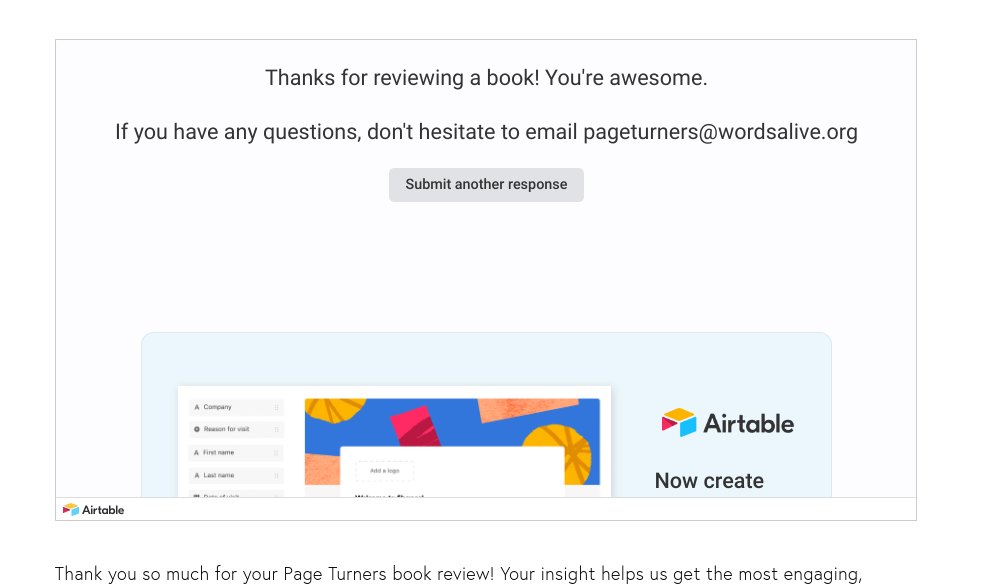This screenshot has width=990, height=587.
Task: Click the Thanks for reviewing a book message
Action: (x=486, y=78)
